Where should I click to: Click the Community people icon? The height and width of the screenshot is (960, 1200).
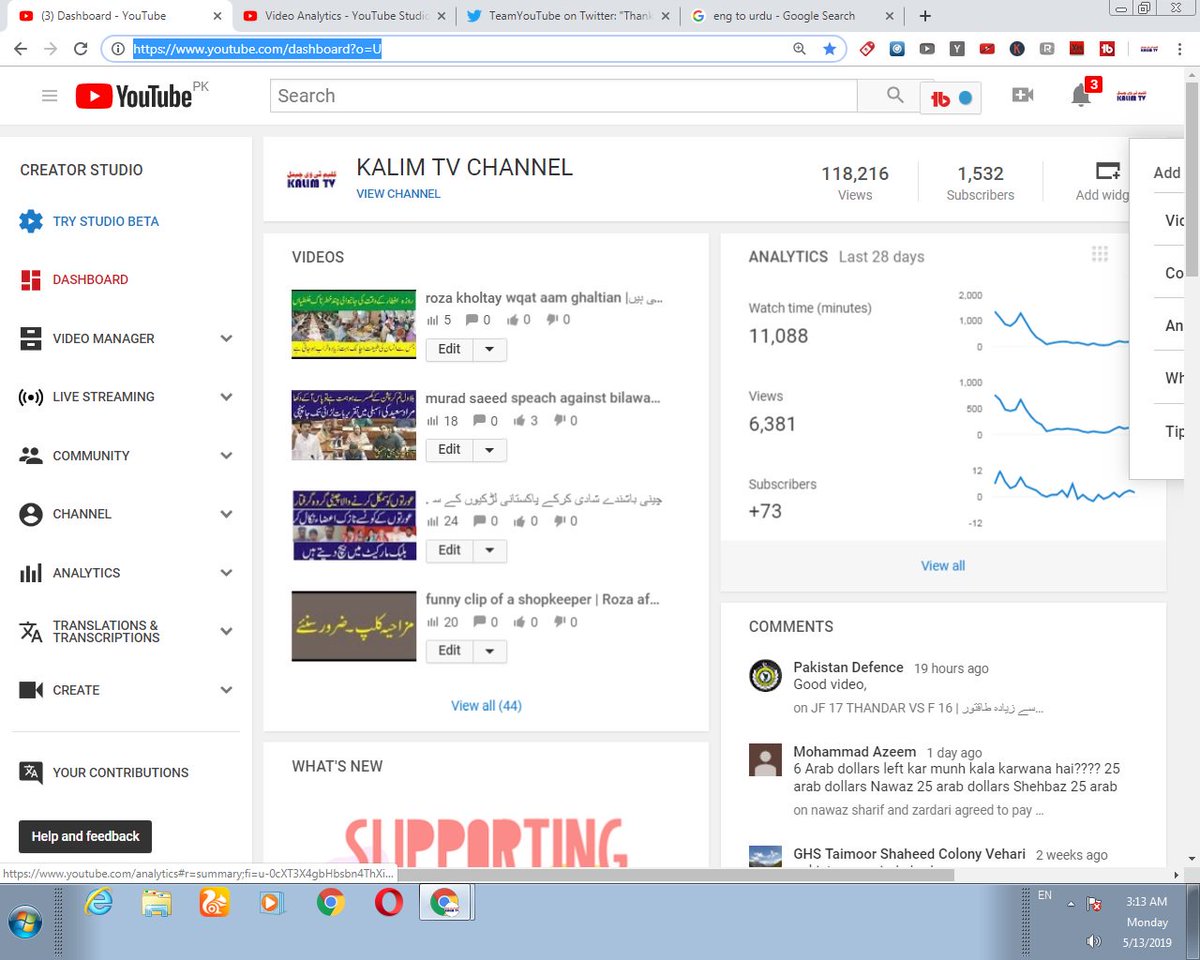(31, 455)
